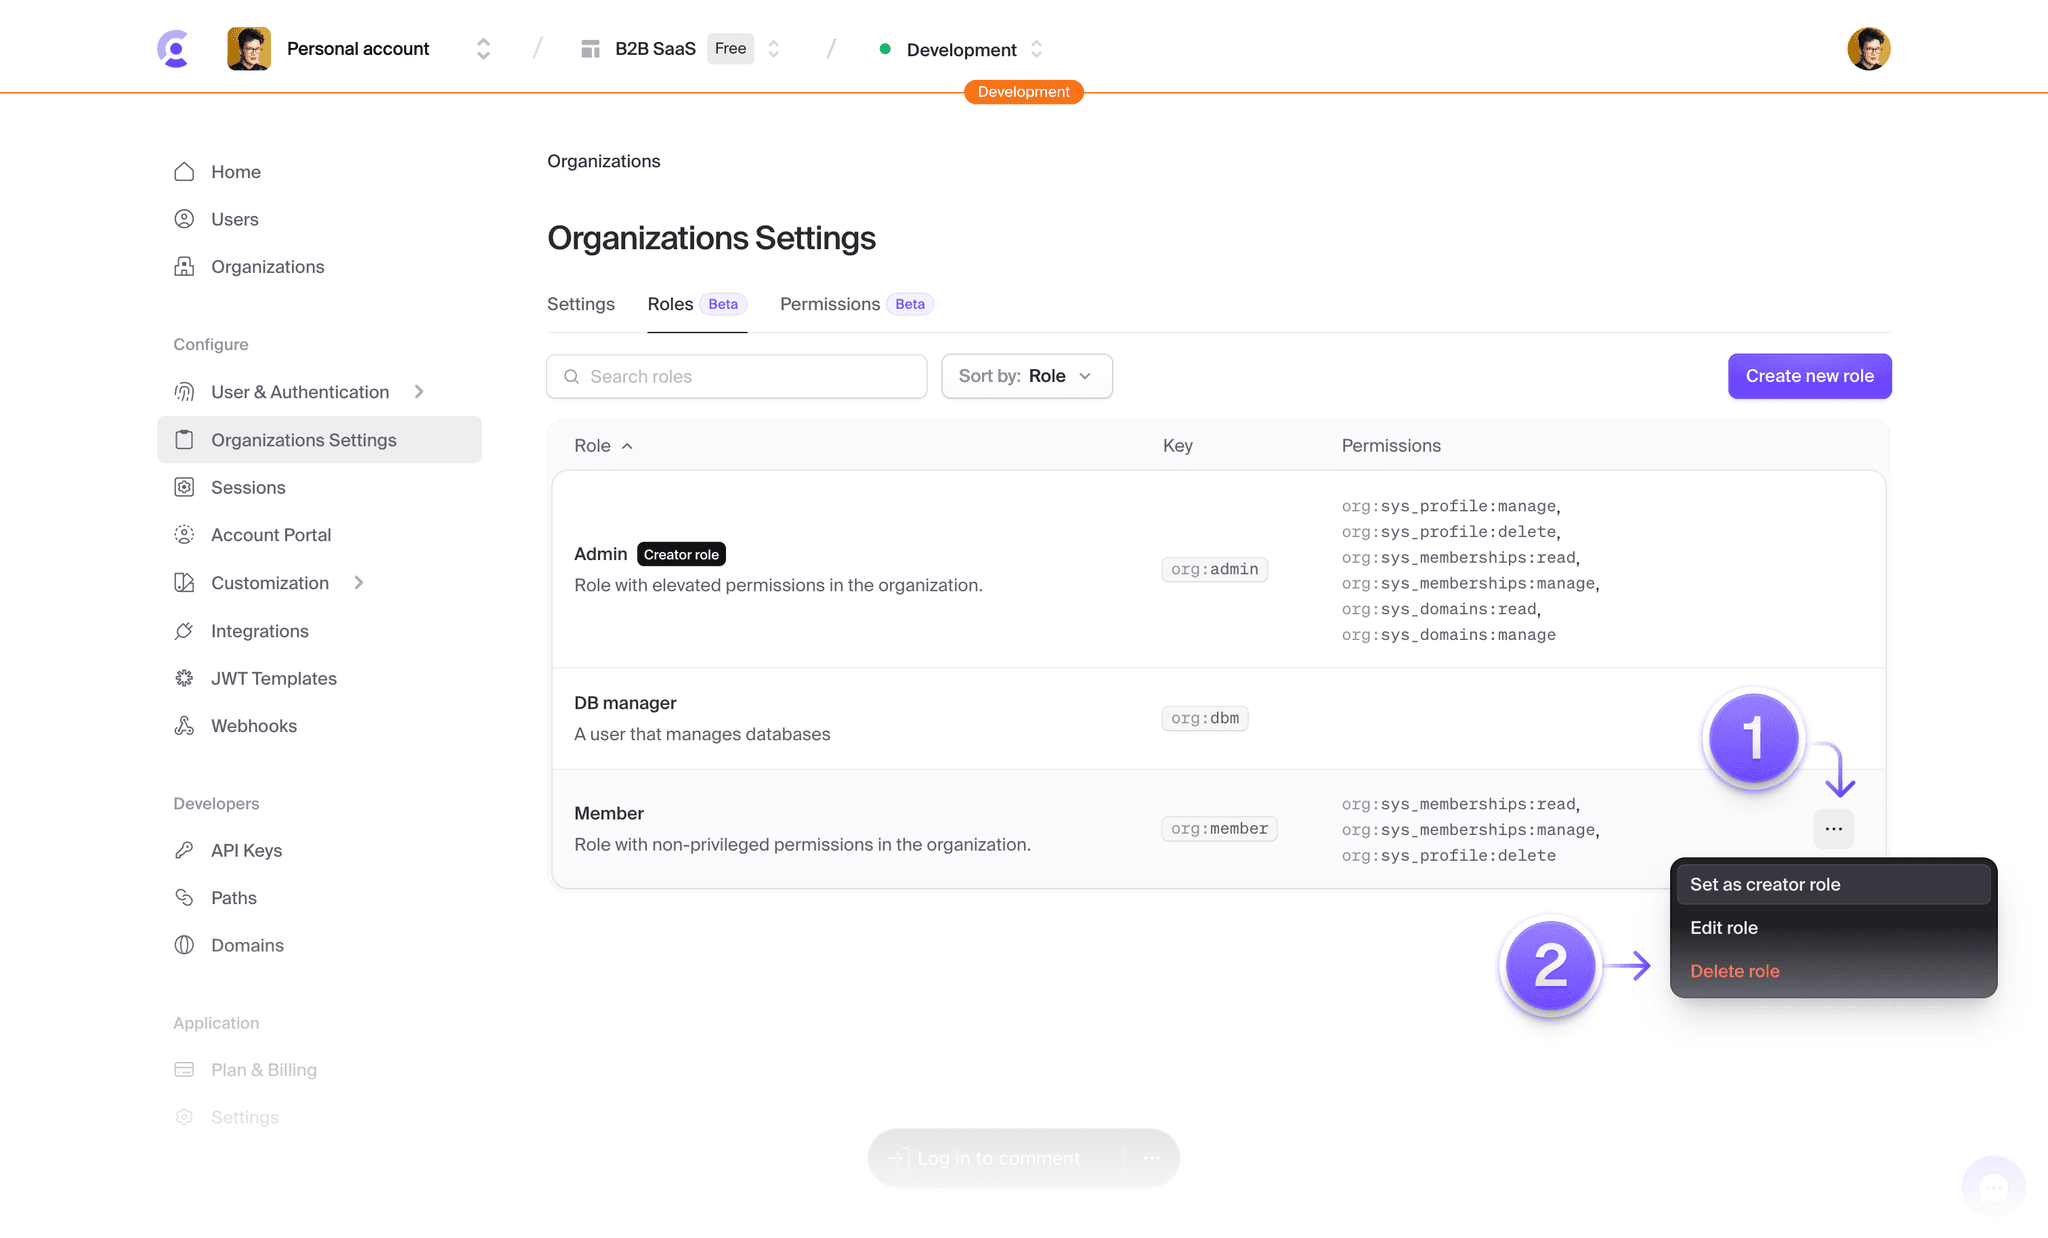Expand the Development environment switcher
The width and height of the screenshot is (2048, 1238).
point(1036,49)
